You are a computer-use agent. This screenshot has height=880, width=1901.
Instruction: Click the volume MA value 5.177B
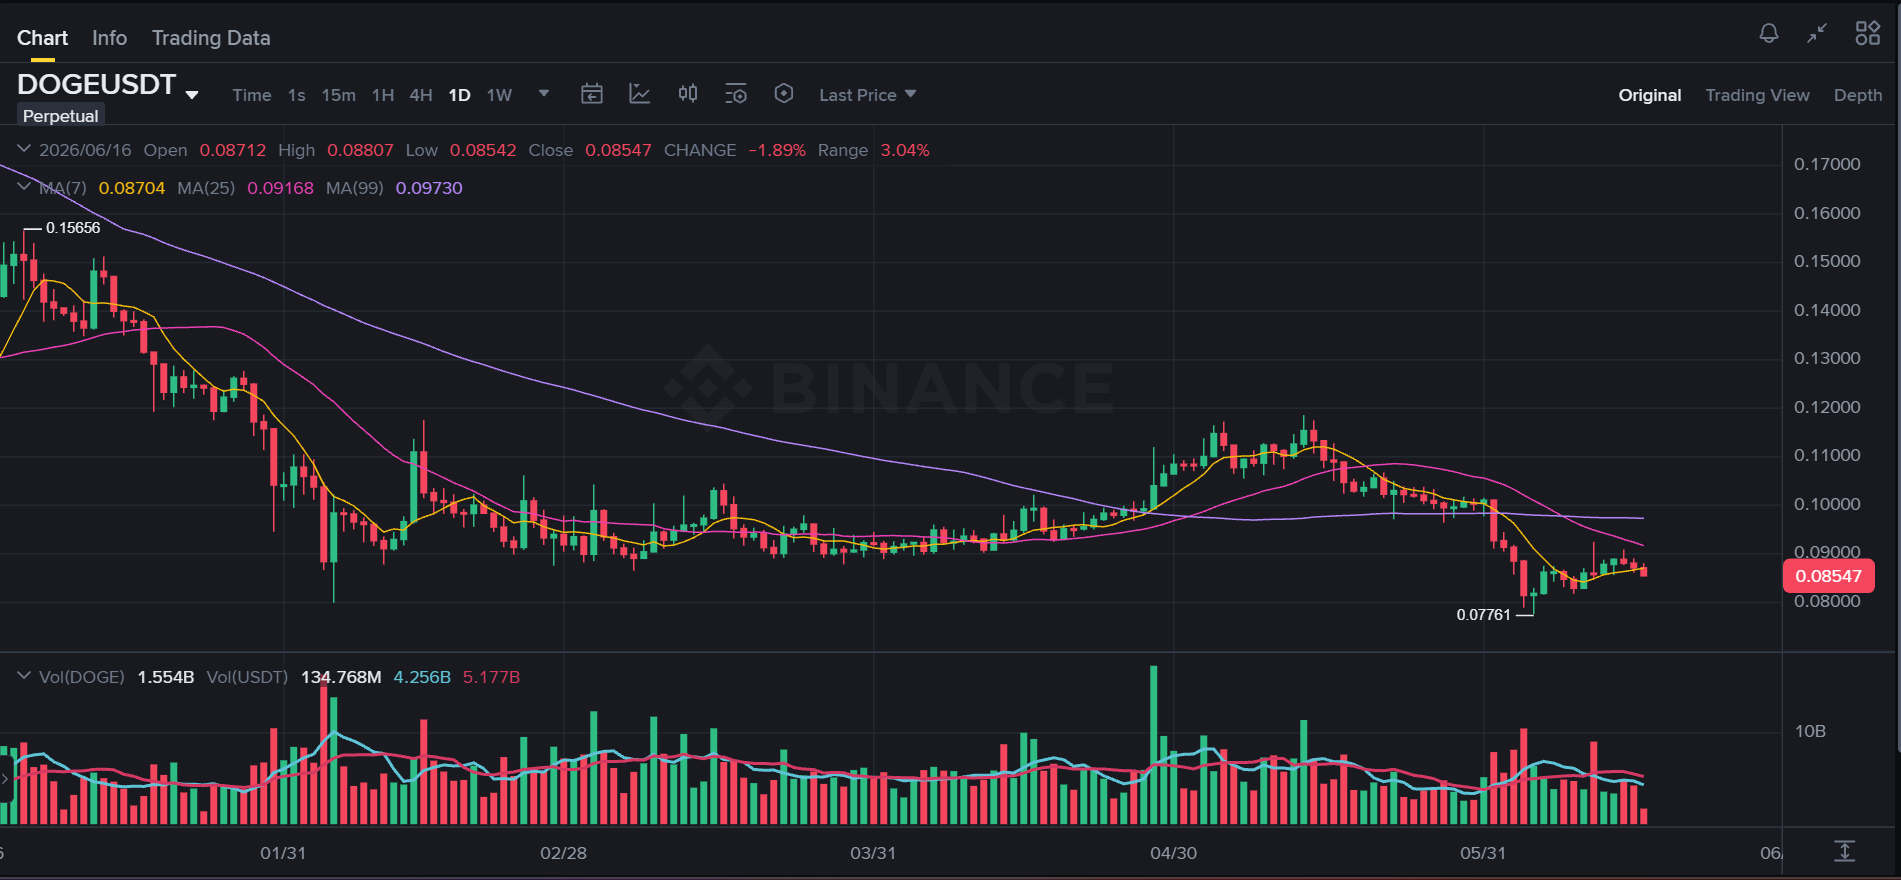pyautogui.click(x=491, y=677)
